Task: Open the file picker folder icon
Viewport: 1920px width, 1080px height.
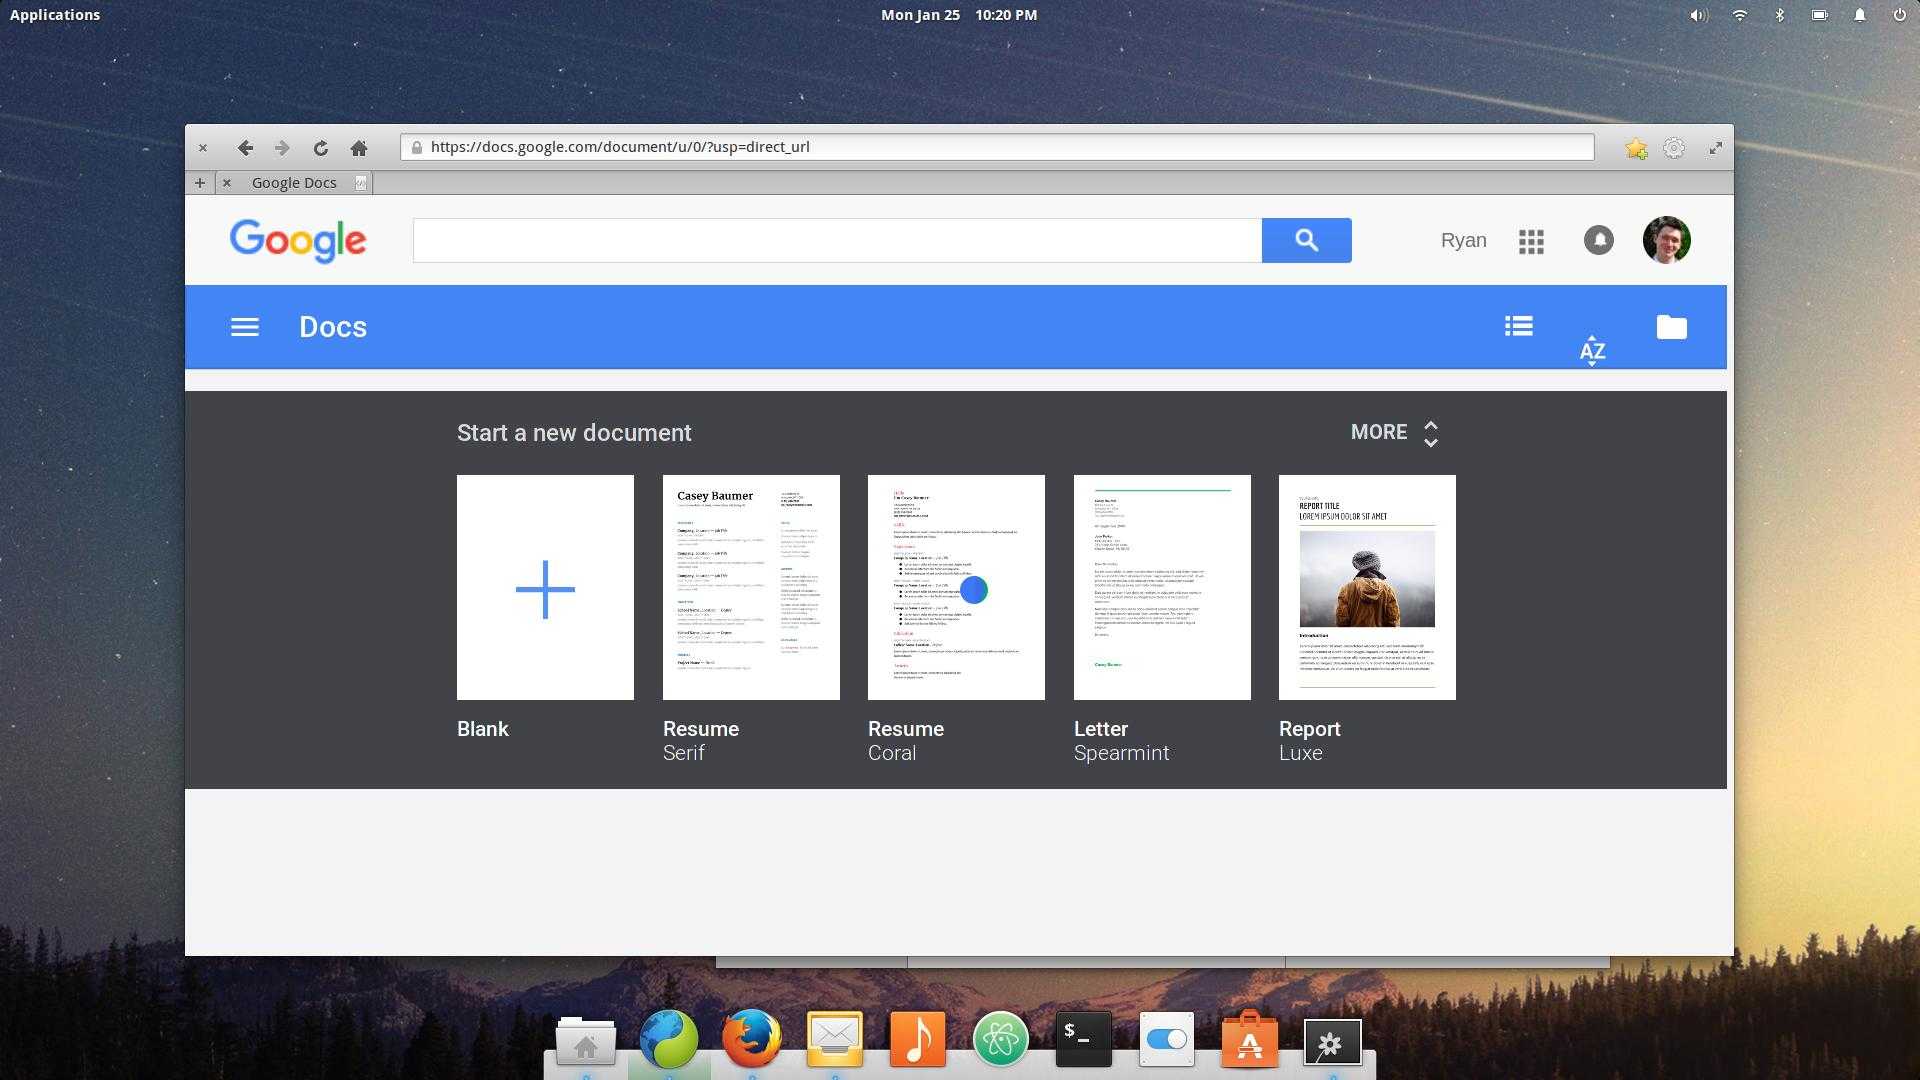Action: 1671,327
